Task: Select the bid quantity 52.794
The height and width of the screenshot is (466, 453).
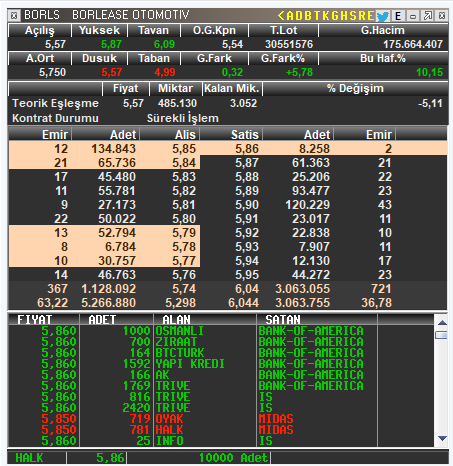Action: coord(117,233)
